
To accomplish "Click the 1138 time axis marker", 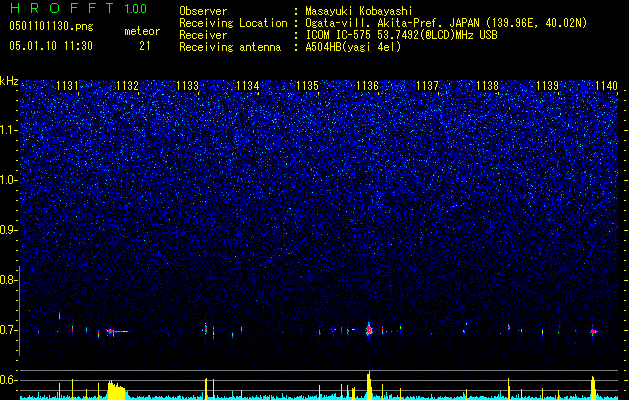I will [487, 86].
